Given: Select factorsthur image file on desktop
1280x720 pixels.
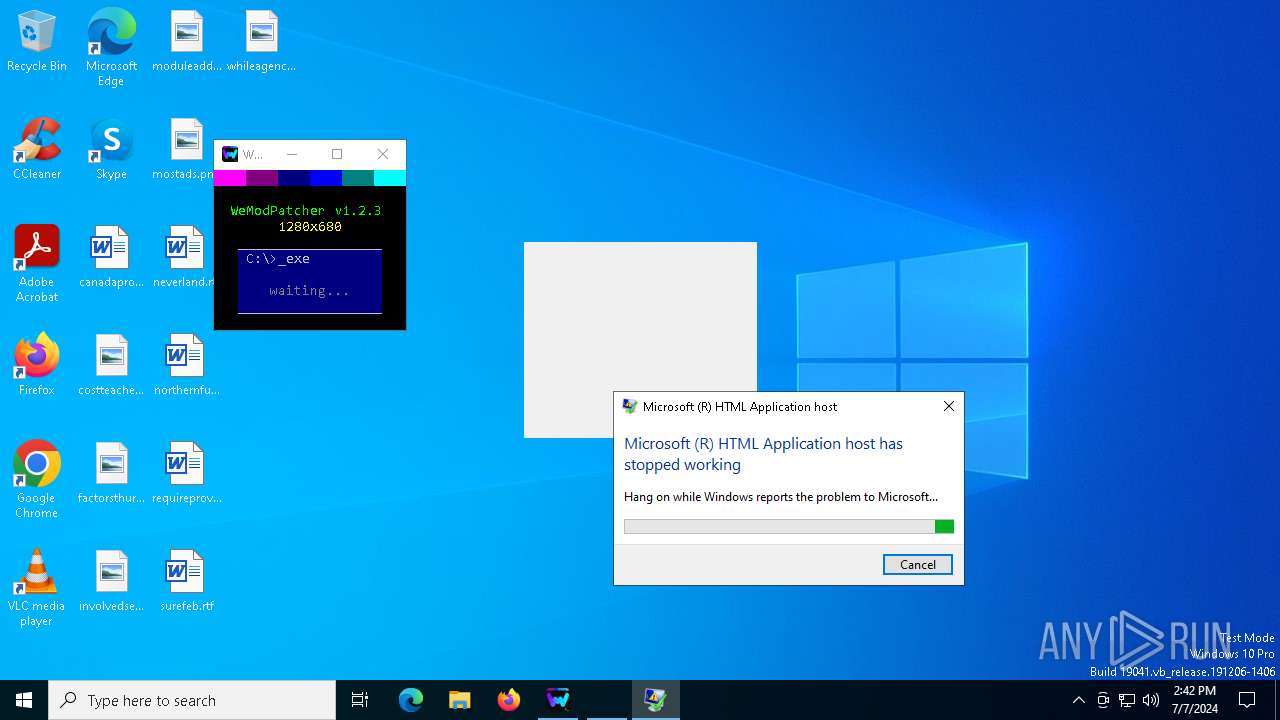Looking at the screenshot, I should [111, 473].
